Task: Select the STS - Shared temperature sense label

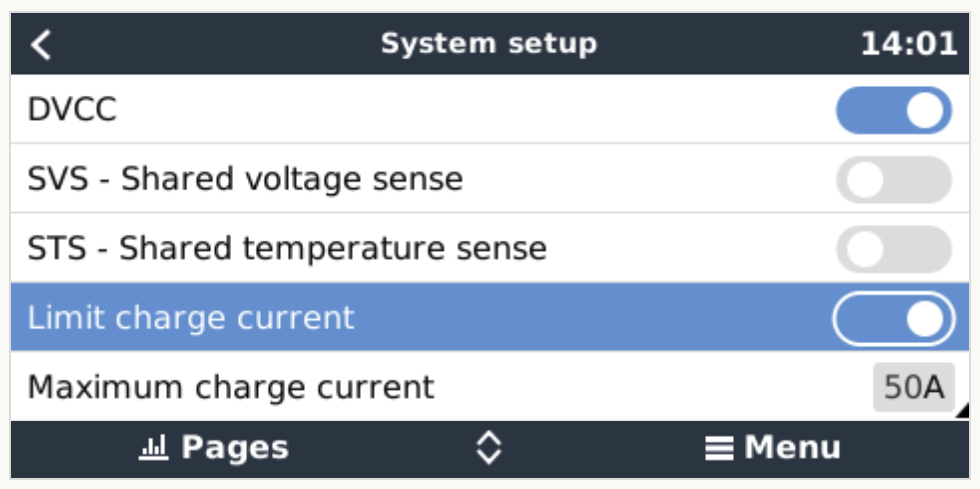Action: 287,249
